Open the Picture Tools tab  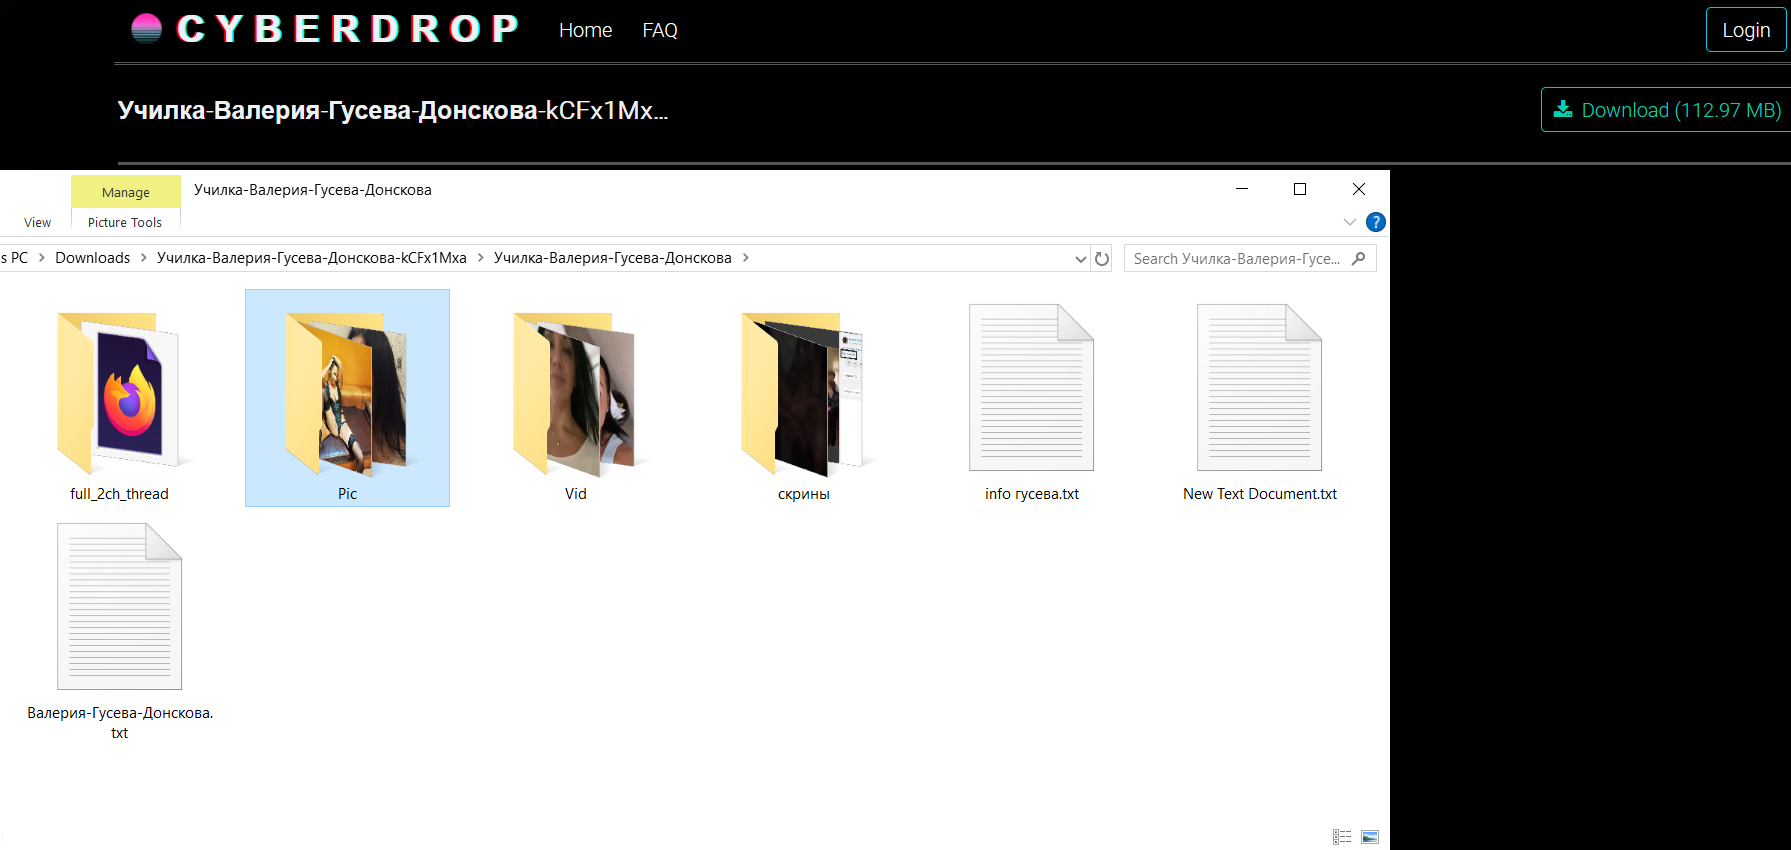[x=125, y=222]
